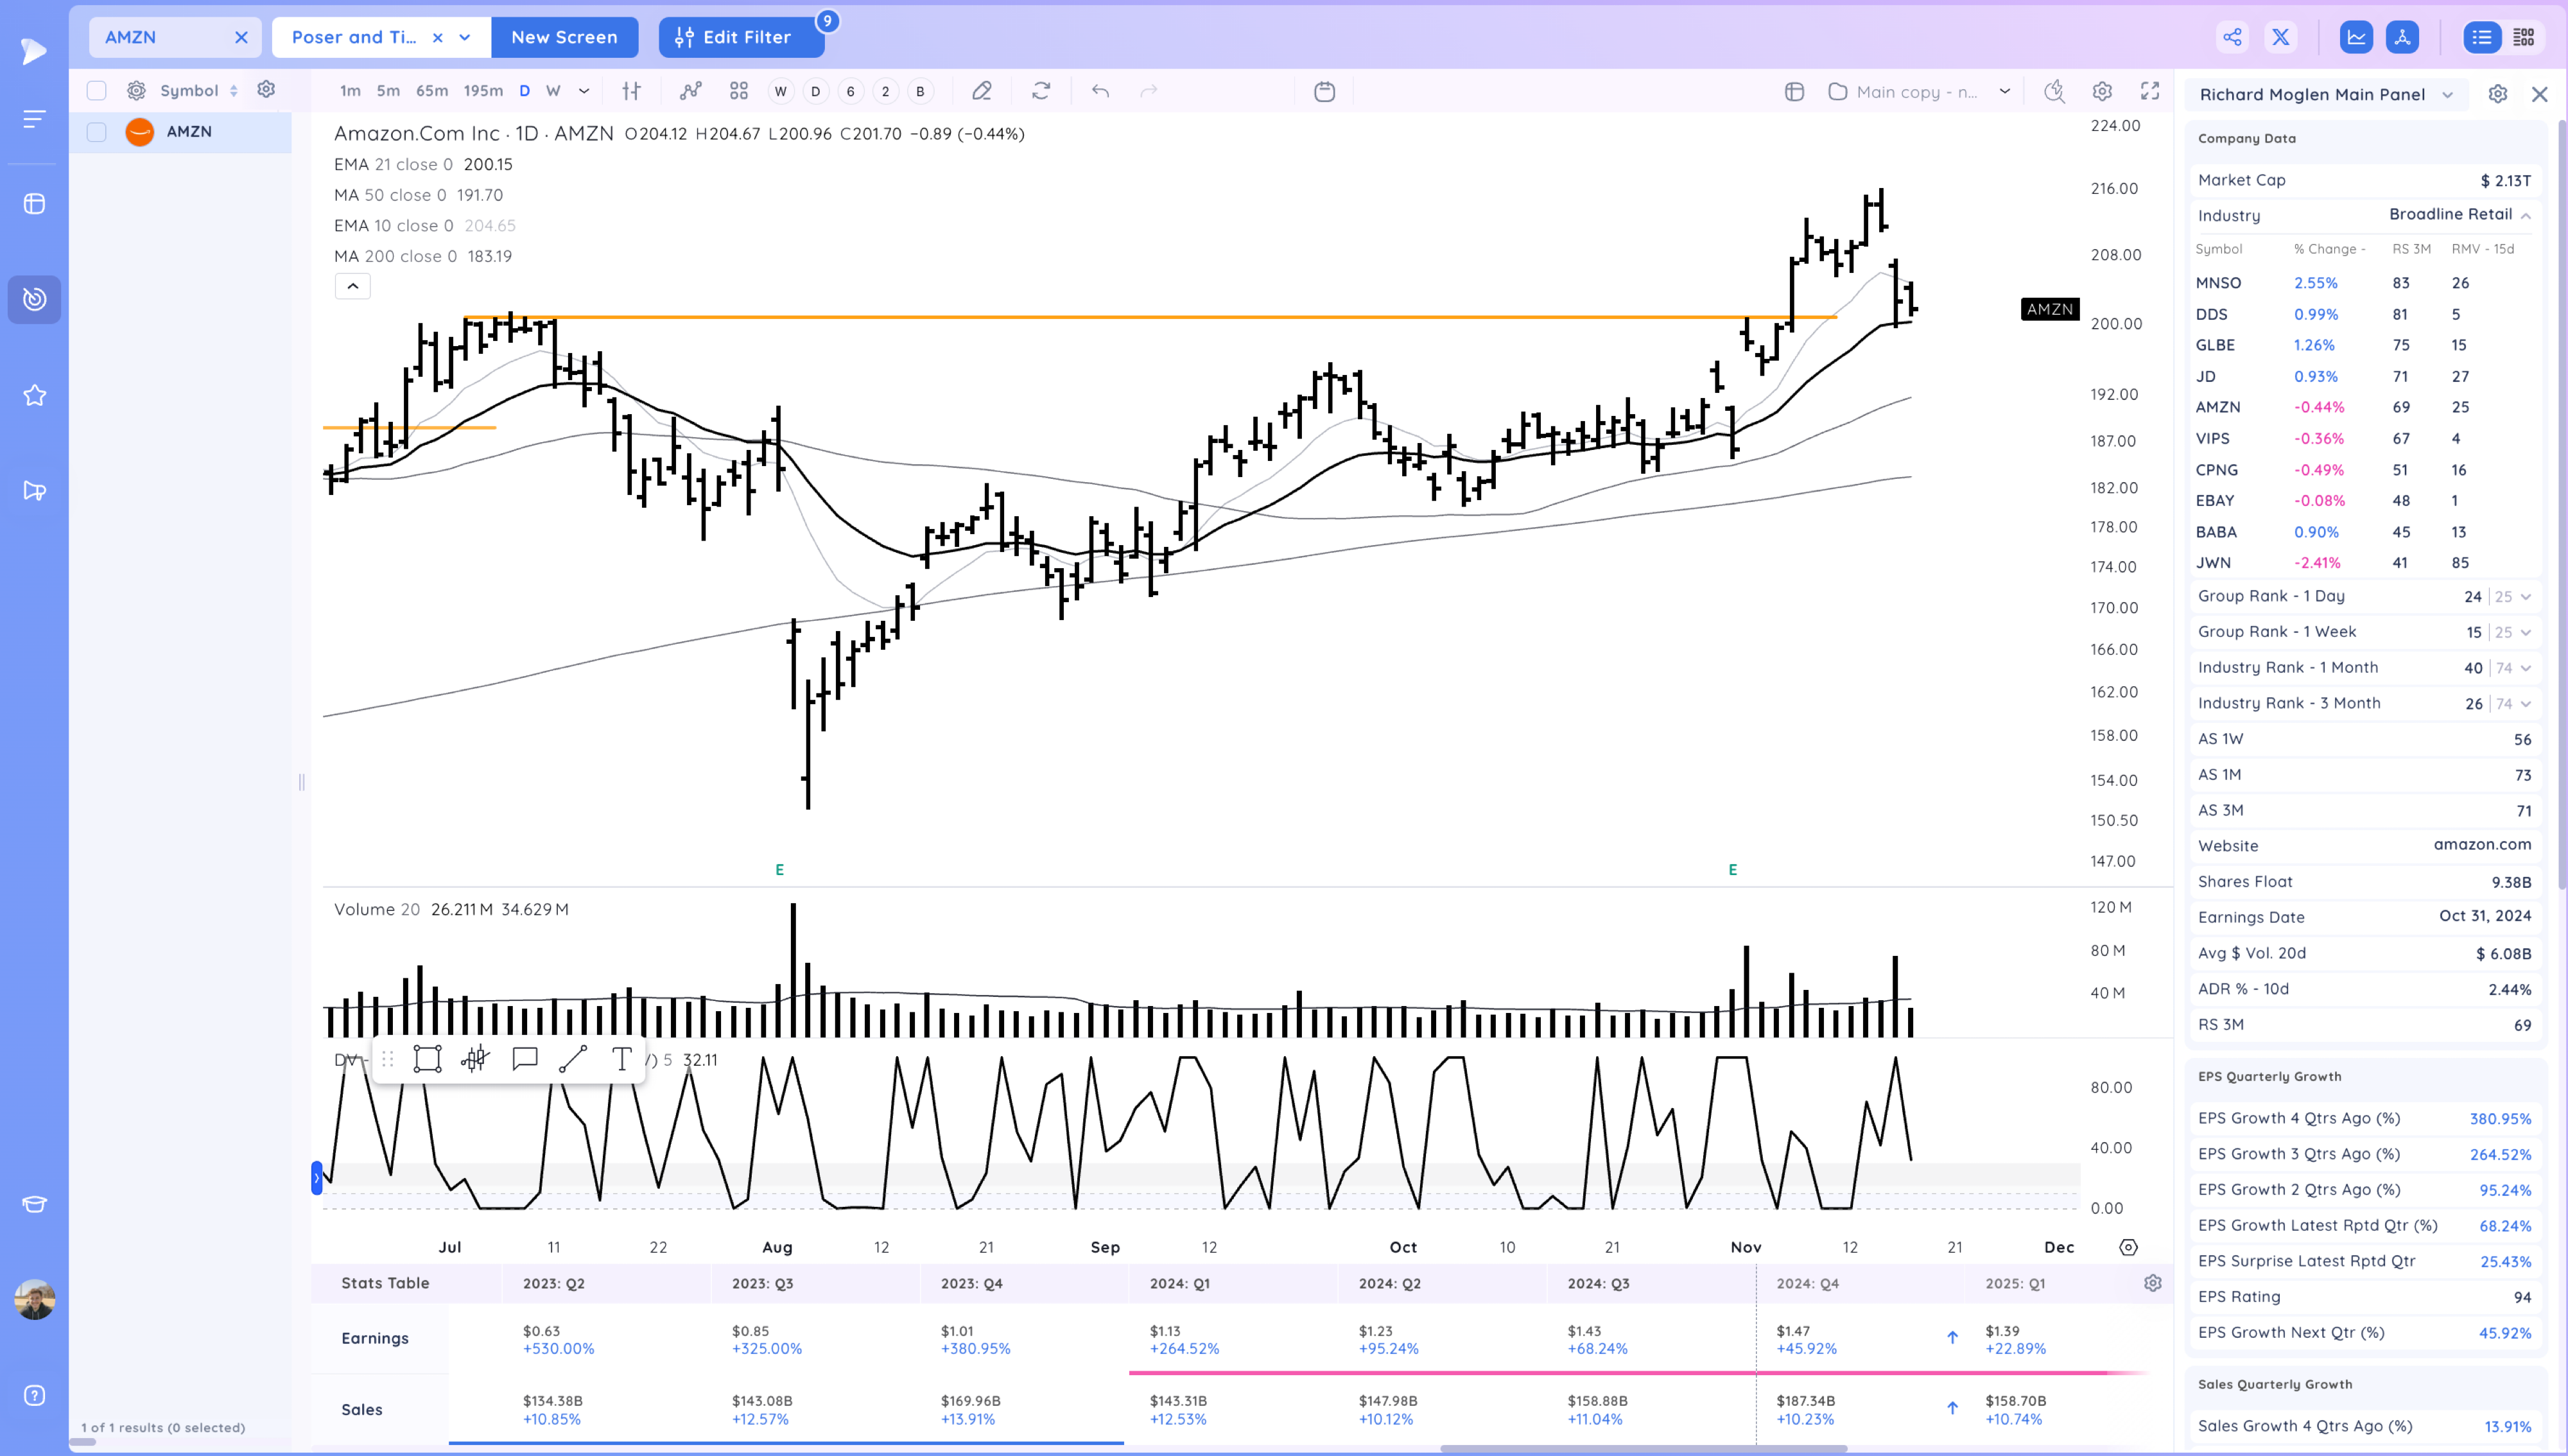
Task: Click the blue handle at the oscillator pane's left edge
Action: (317, 1178)
